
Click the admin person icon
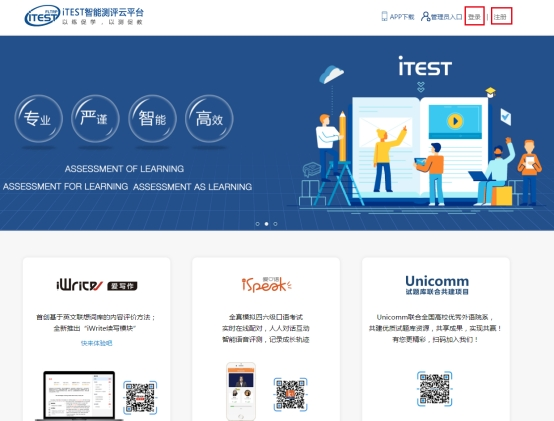425,16
